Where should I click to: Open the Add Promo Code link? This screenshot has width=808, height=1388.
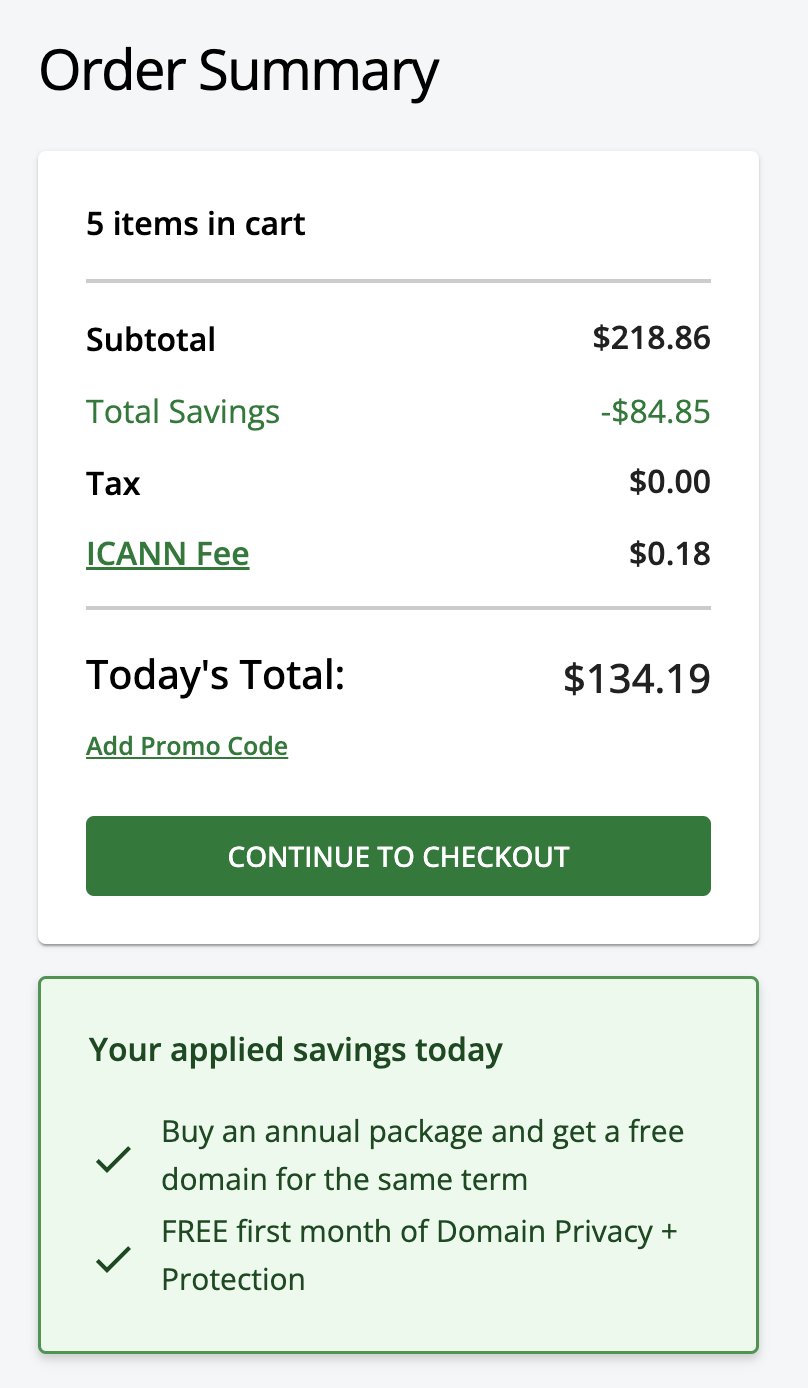tap(187, 746)
